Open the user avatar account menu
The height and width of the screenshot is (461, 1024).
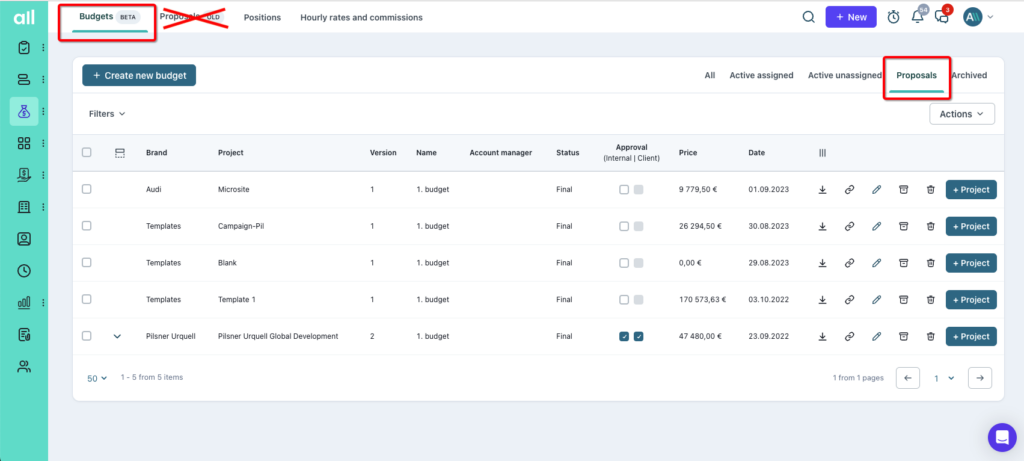[x=978, y=18]
